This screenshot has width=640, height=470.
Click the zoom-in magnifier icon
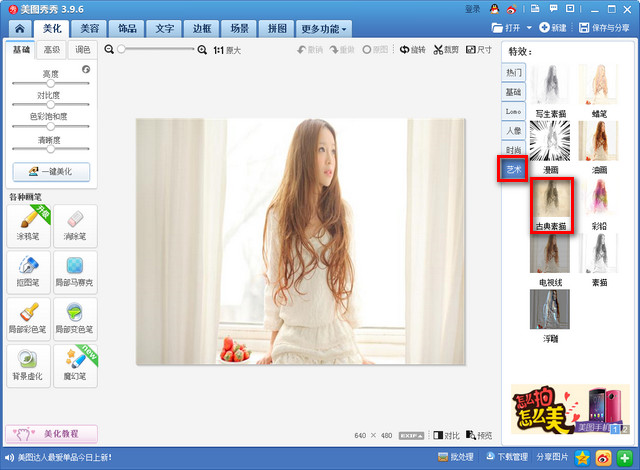[203, 49]
